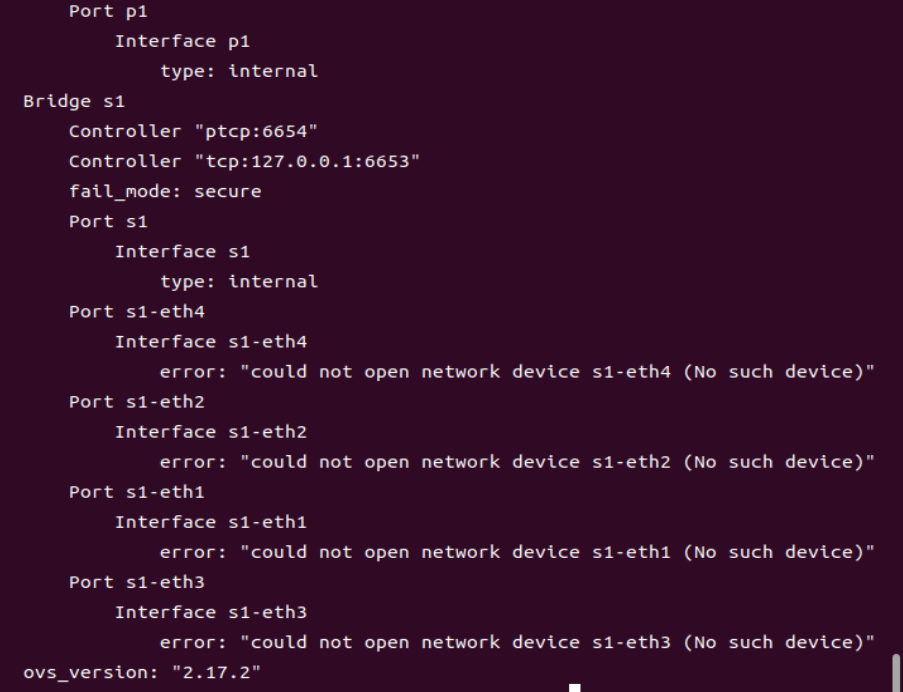Click the s1-eth1 error message line
903x692 pixels.
(x=518, y=552)
